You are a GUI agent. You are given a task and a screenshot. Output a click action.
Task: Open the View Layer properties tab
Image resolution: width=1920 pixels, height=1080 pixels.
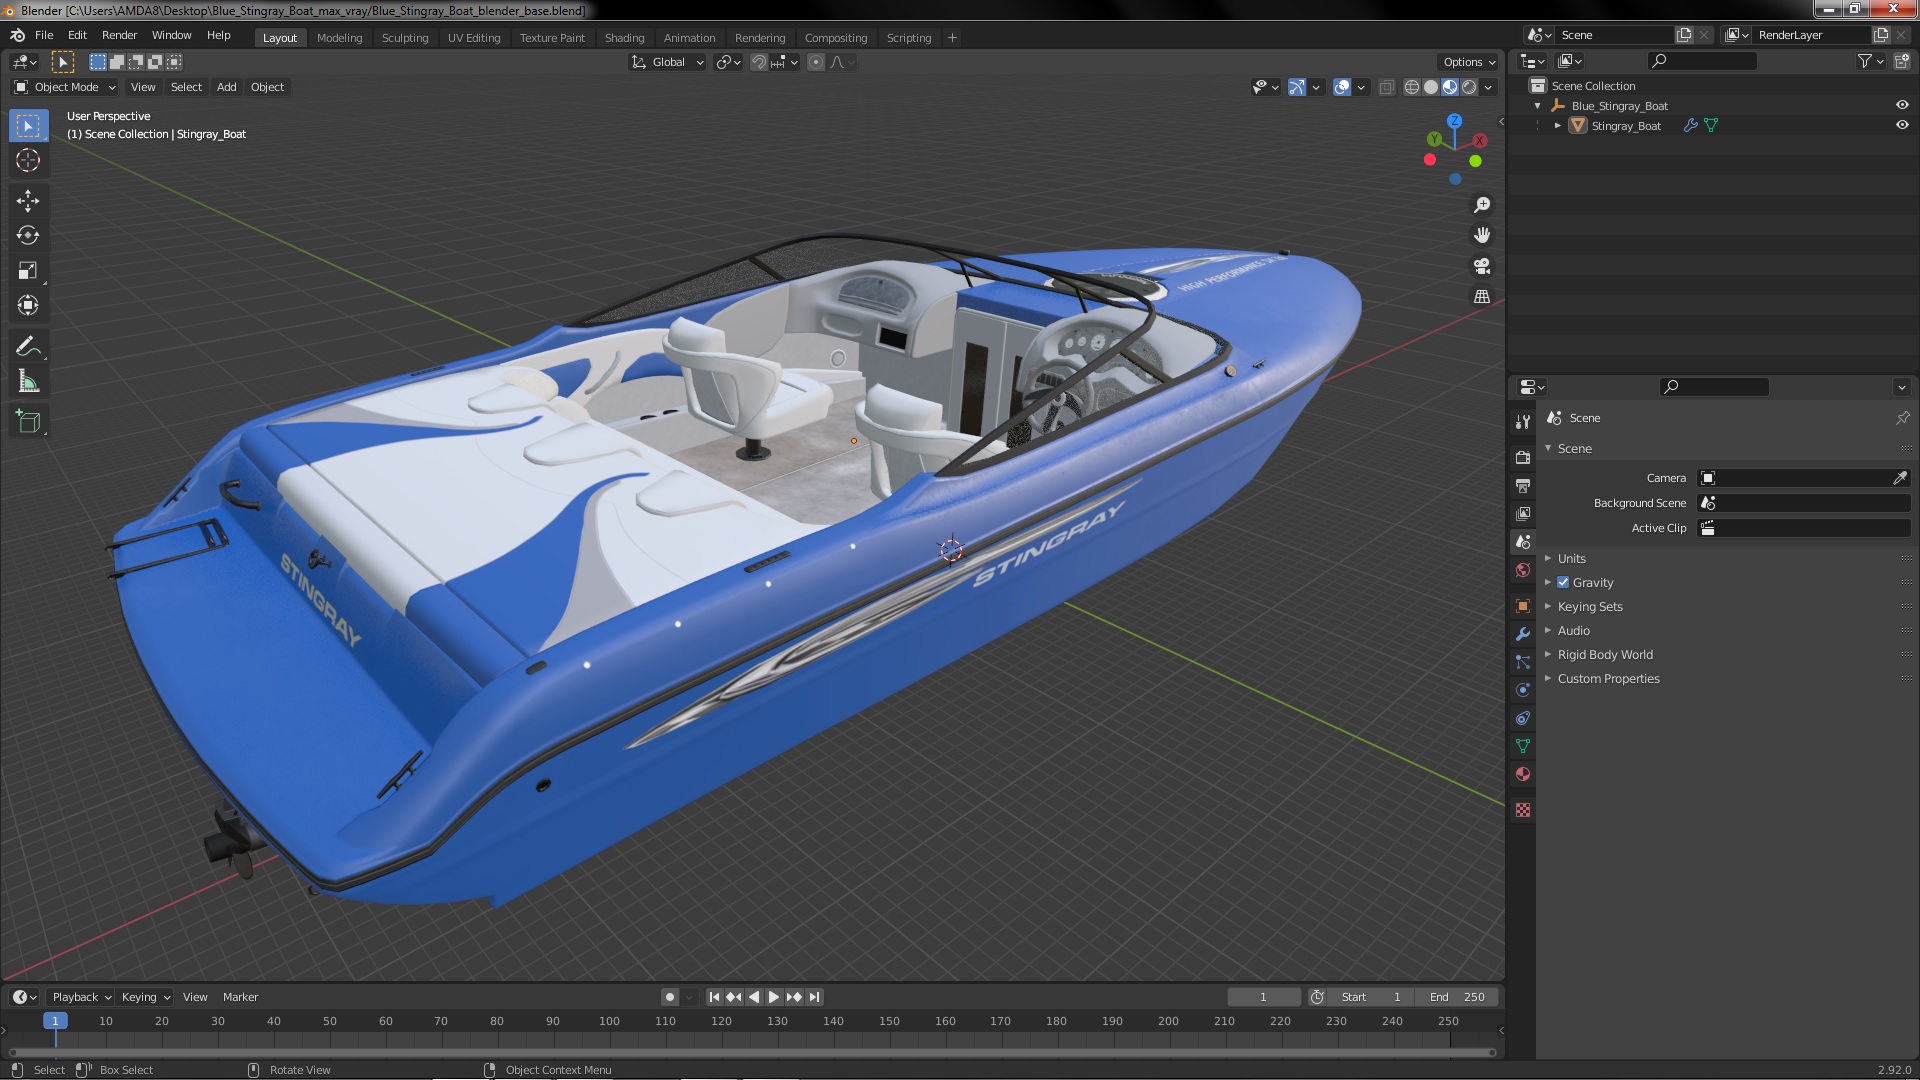point(1523,513)
